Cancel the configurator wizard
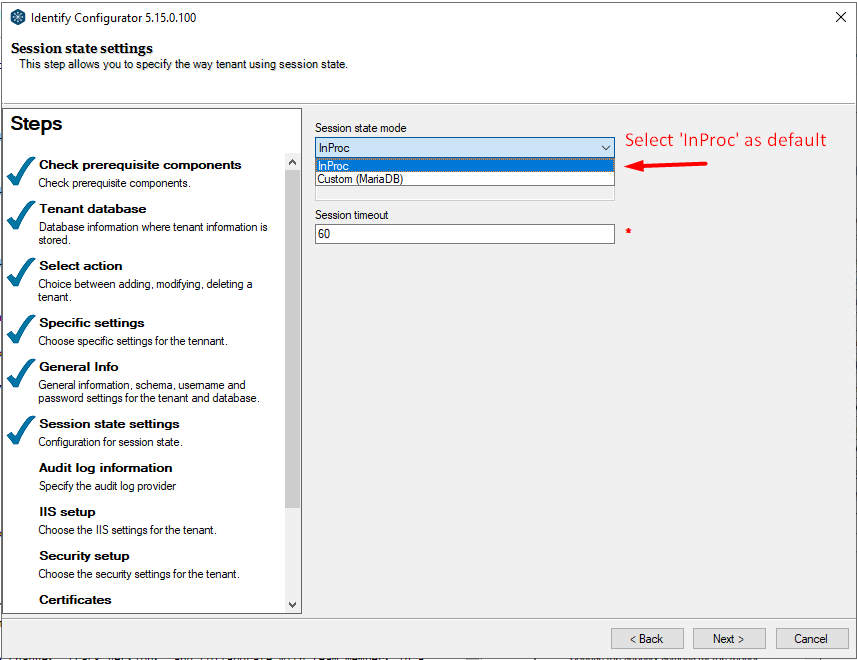This screenshot has width=857, height=660. click(x=812, y=639)
